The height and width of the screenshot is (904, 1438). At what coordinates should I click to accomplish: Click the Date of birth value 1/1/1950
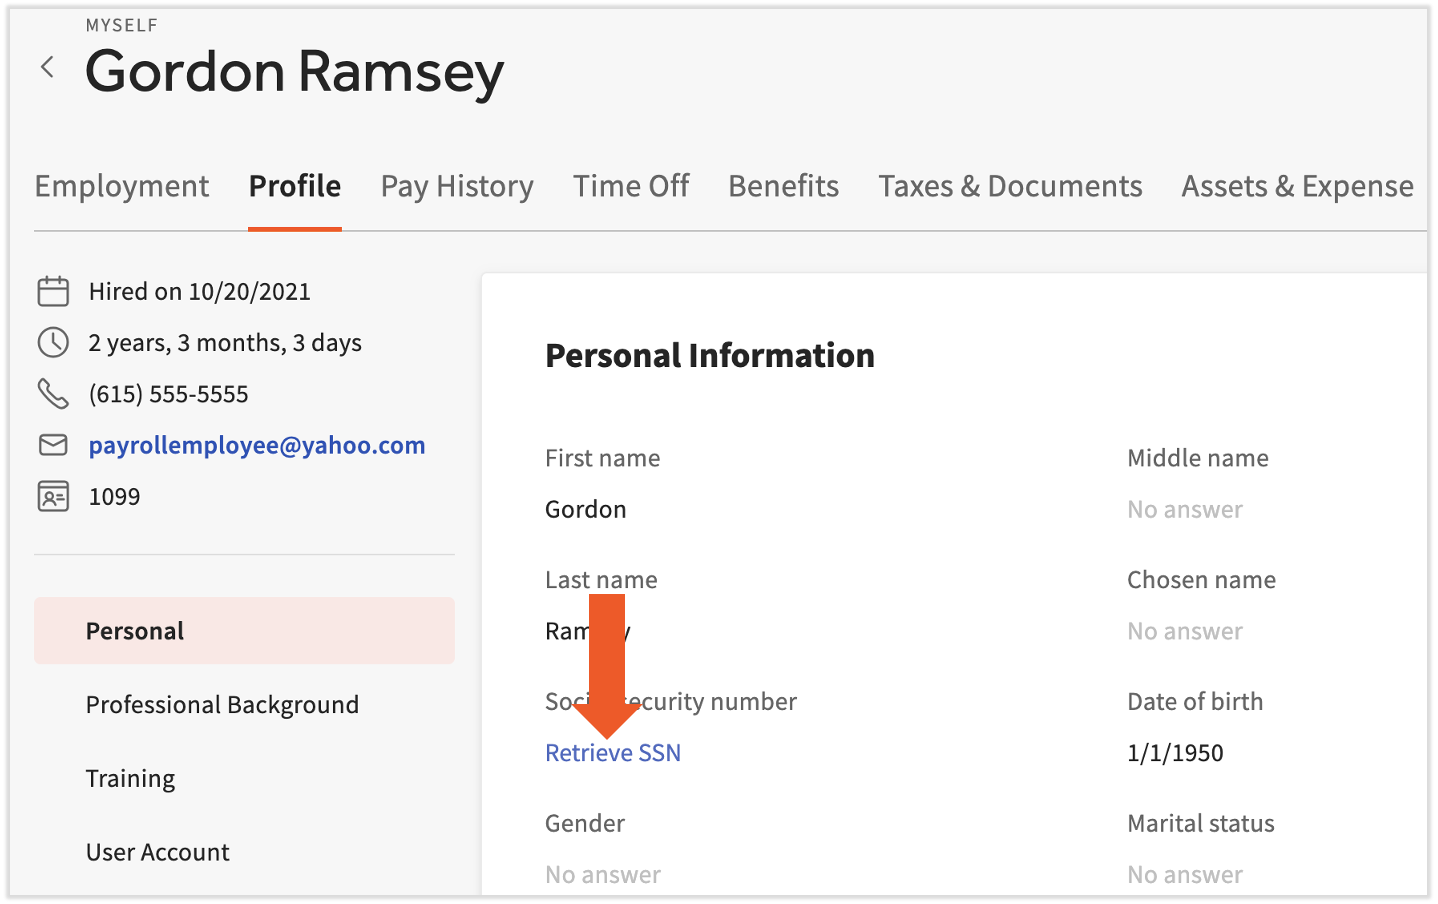tap(1175, 753)
